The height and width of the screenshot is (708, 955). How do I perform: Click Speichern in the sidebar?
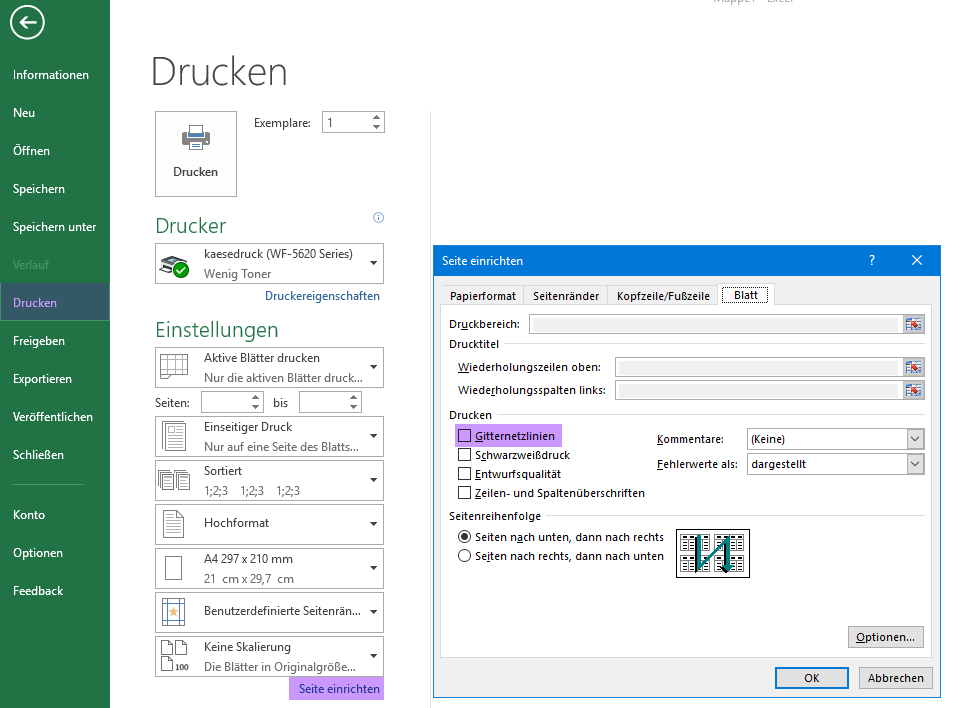click(x=38, y=189)
